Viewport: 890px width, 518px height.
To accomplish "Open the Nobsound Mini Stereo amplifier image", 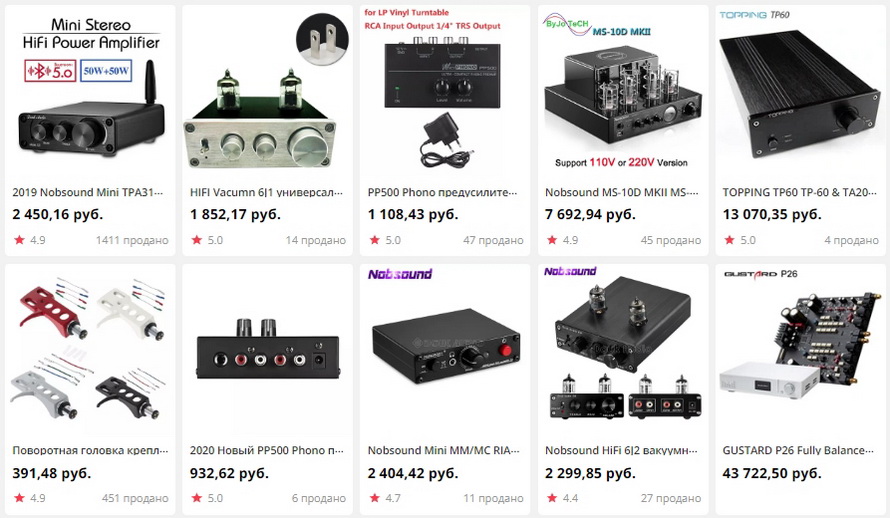I will pyautogui.click(x=90, y=91).
